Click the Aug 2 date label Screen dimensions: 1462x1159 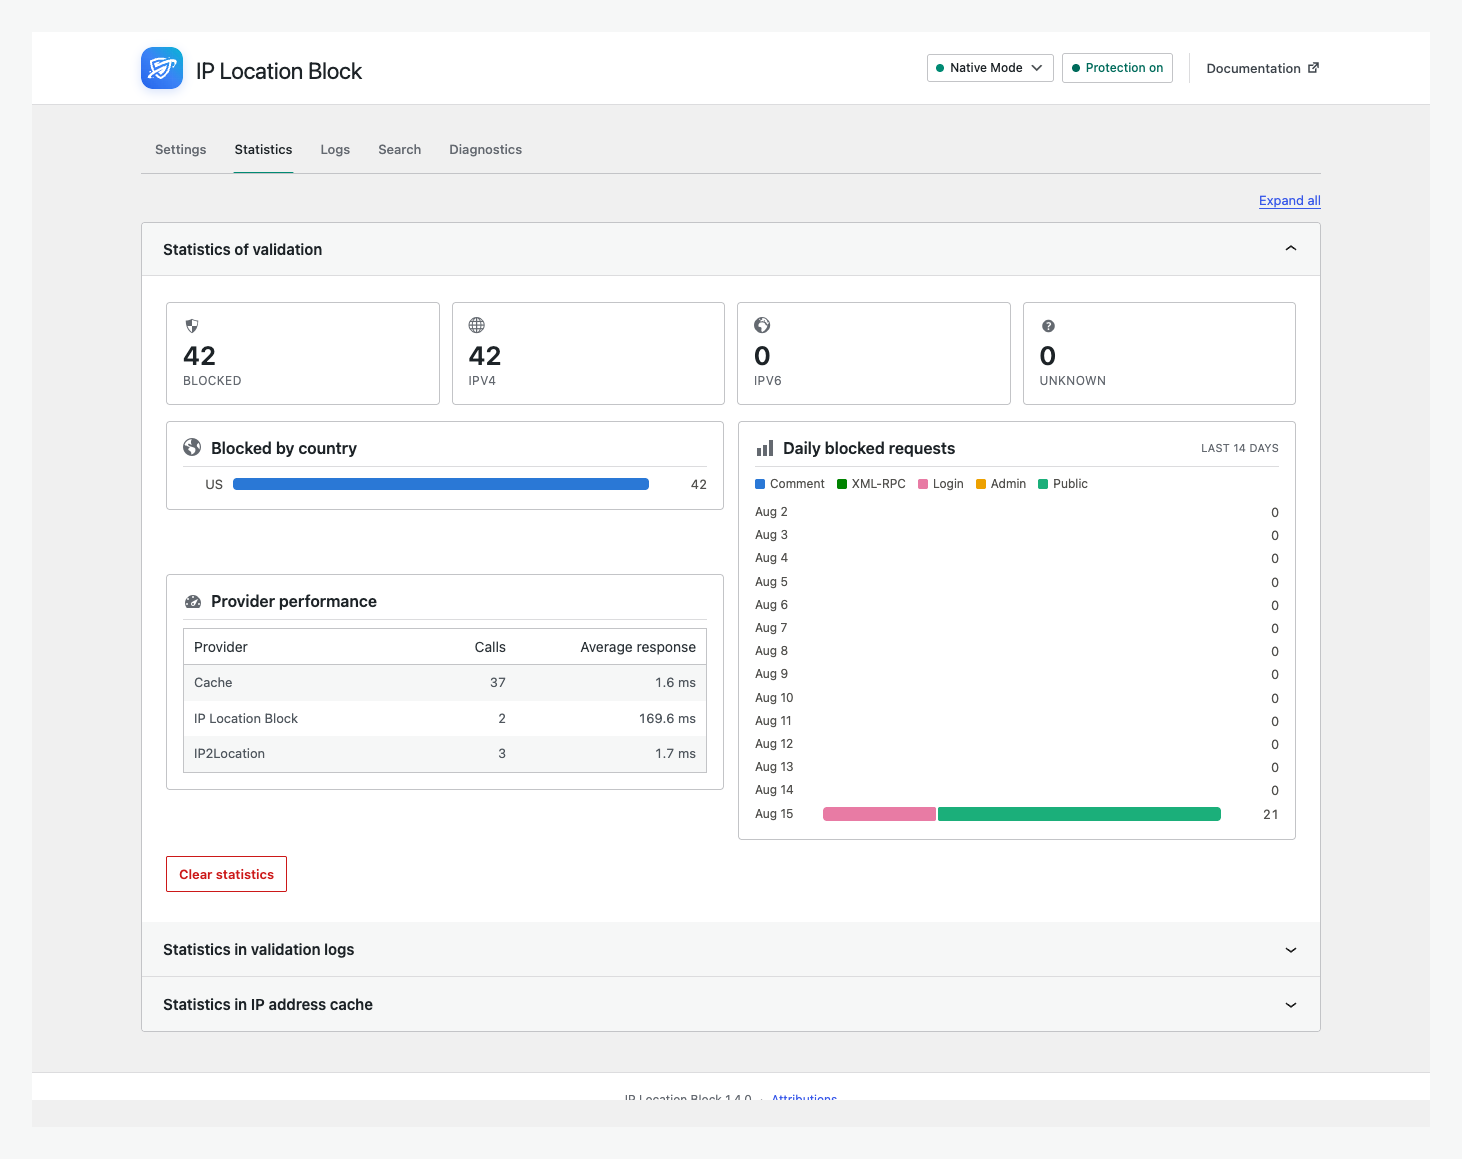coord(771,512)
